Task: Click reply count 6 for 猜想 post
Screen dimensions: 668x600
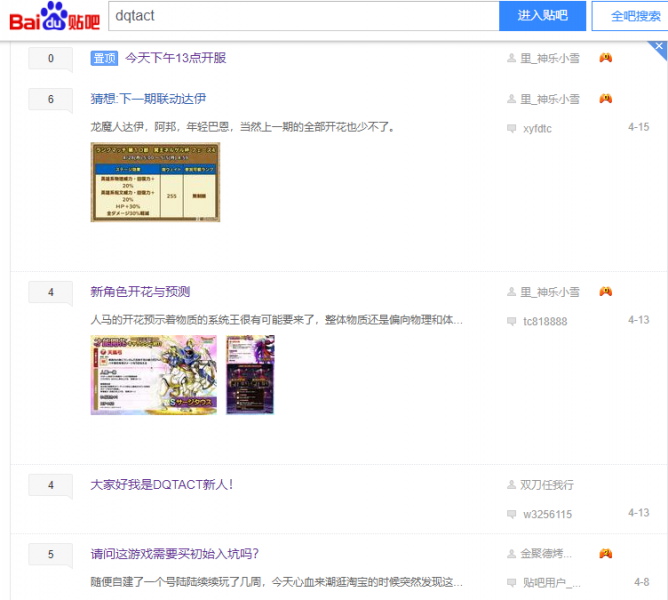Action: pyautogui.click(x=51, y=99)
